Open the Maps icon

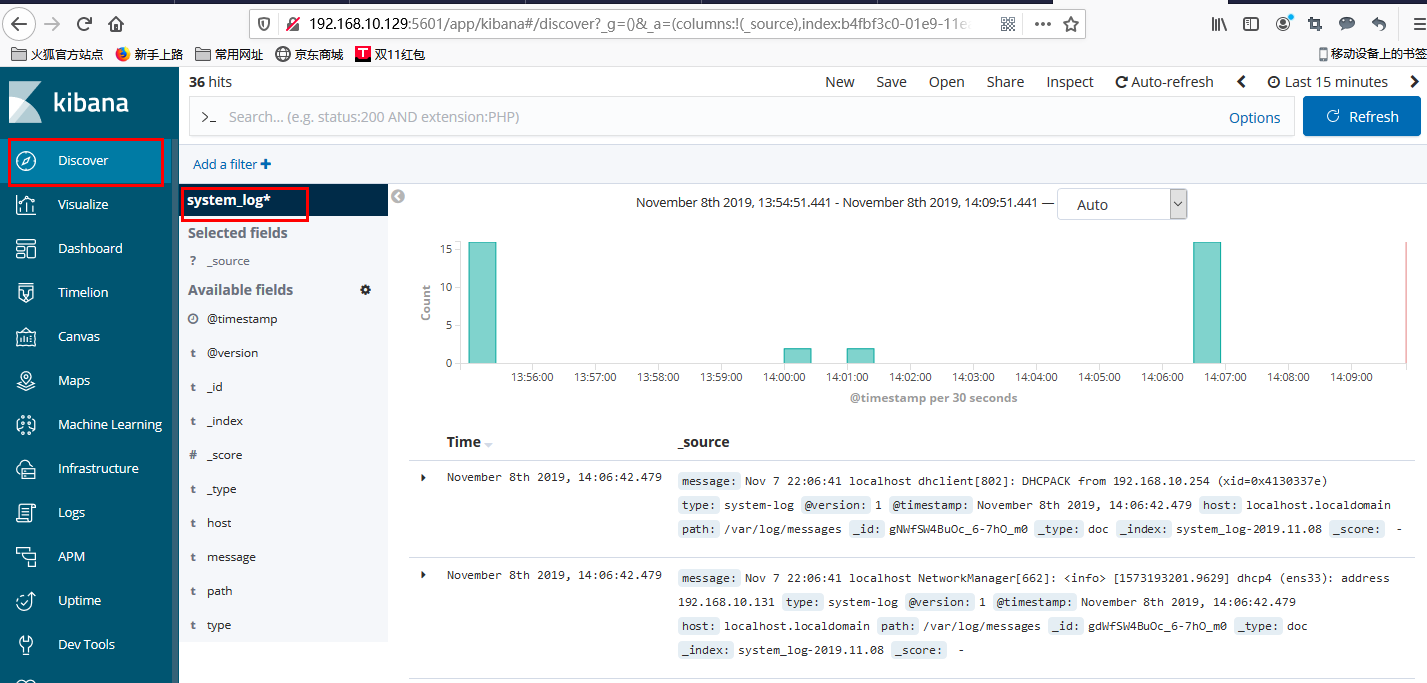[27, 381]
